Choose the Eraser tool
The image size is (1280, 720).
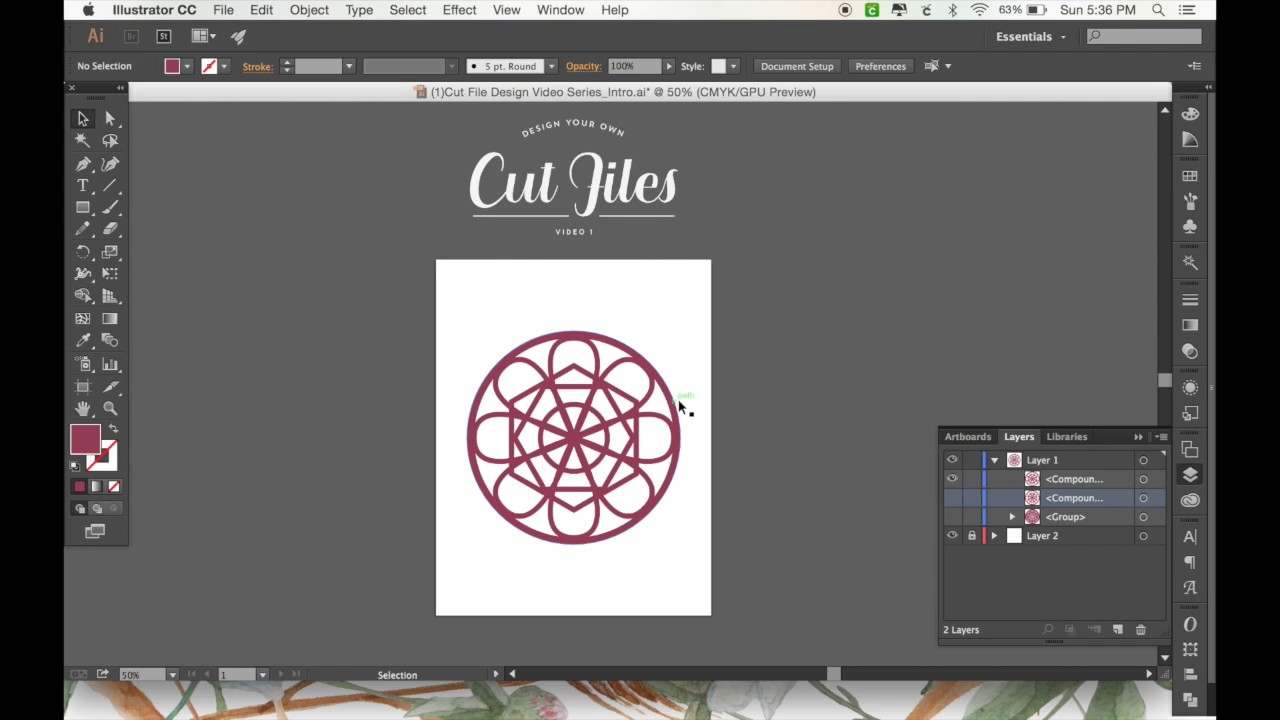[110, 230]
